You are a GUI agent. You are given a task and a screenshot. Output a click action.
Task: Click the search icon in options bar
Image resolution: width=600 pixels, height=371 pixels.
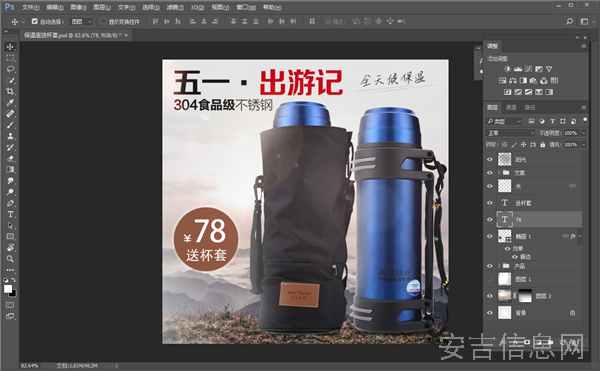tap(569, 21)
